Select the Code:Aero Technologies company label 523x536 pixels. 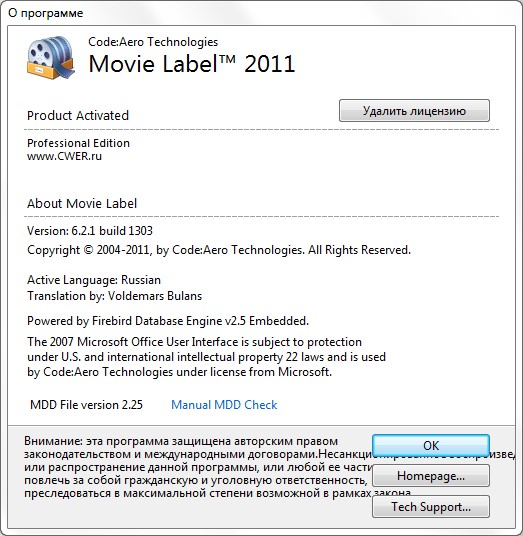tap(153, 42)
